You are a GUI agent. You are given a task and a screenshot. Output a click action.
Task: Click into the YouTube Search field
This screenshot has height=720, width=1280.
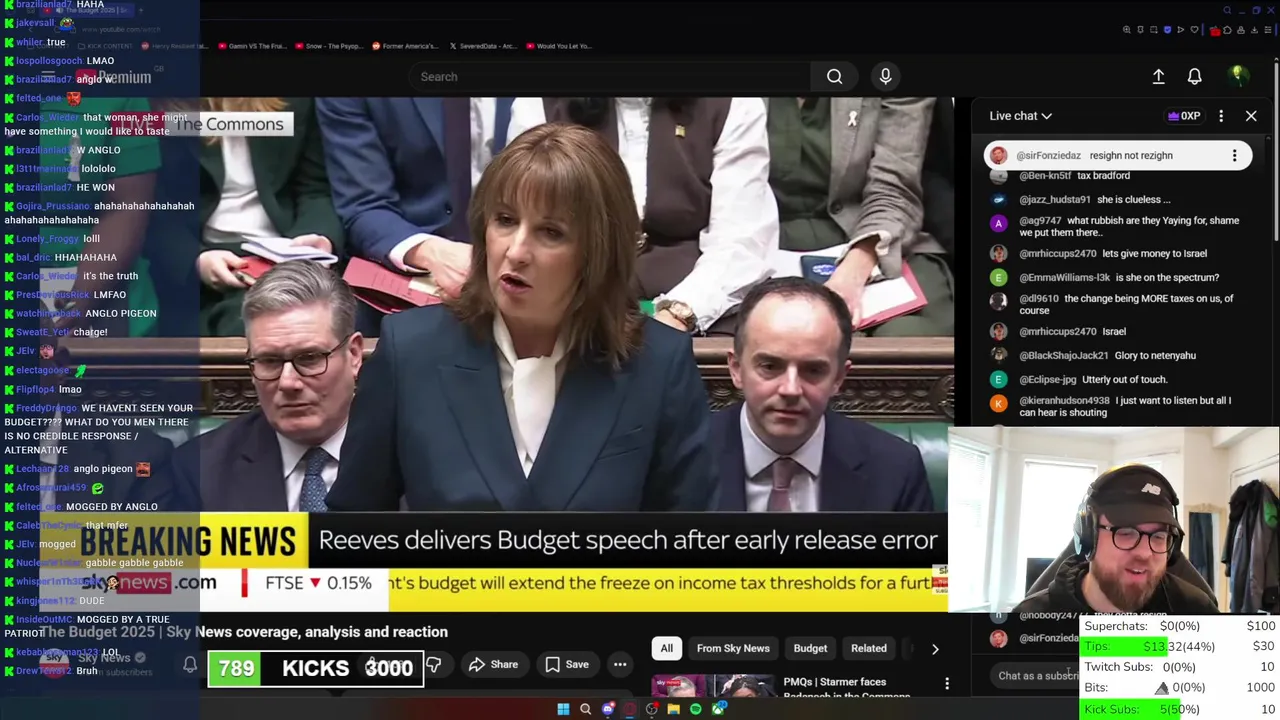coord(610,77)
